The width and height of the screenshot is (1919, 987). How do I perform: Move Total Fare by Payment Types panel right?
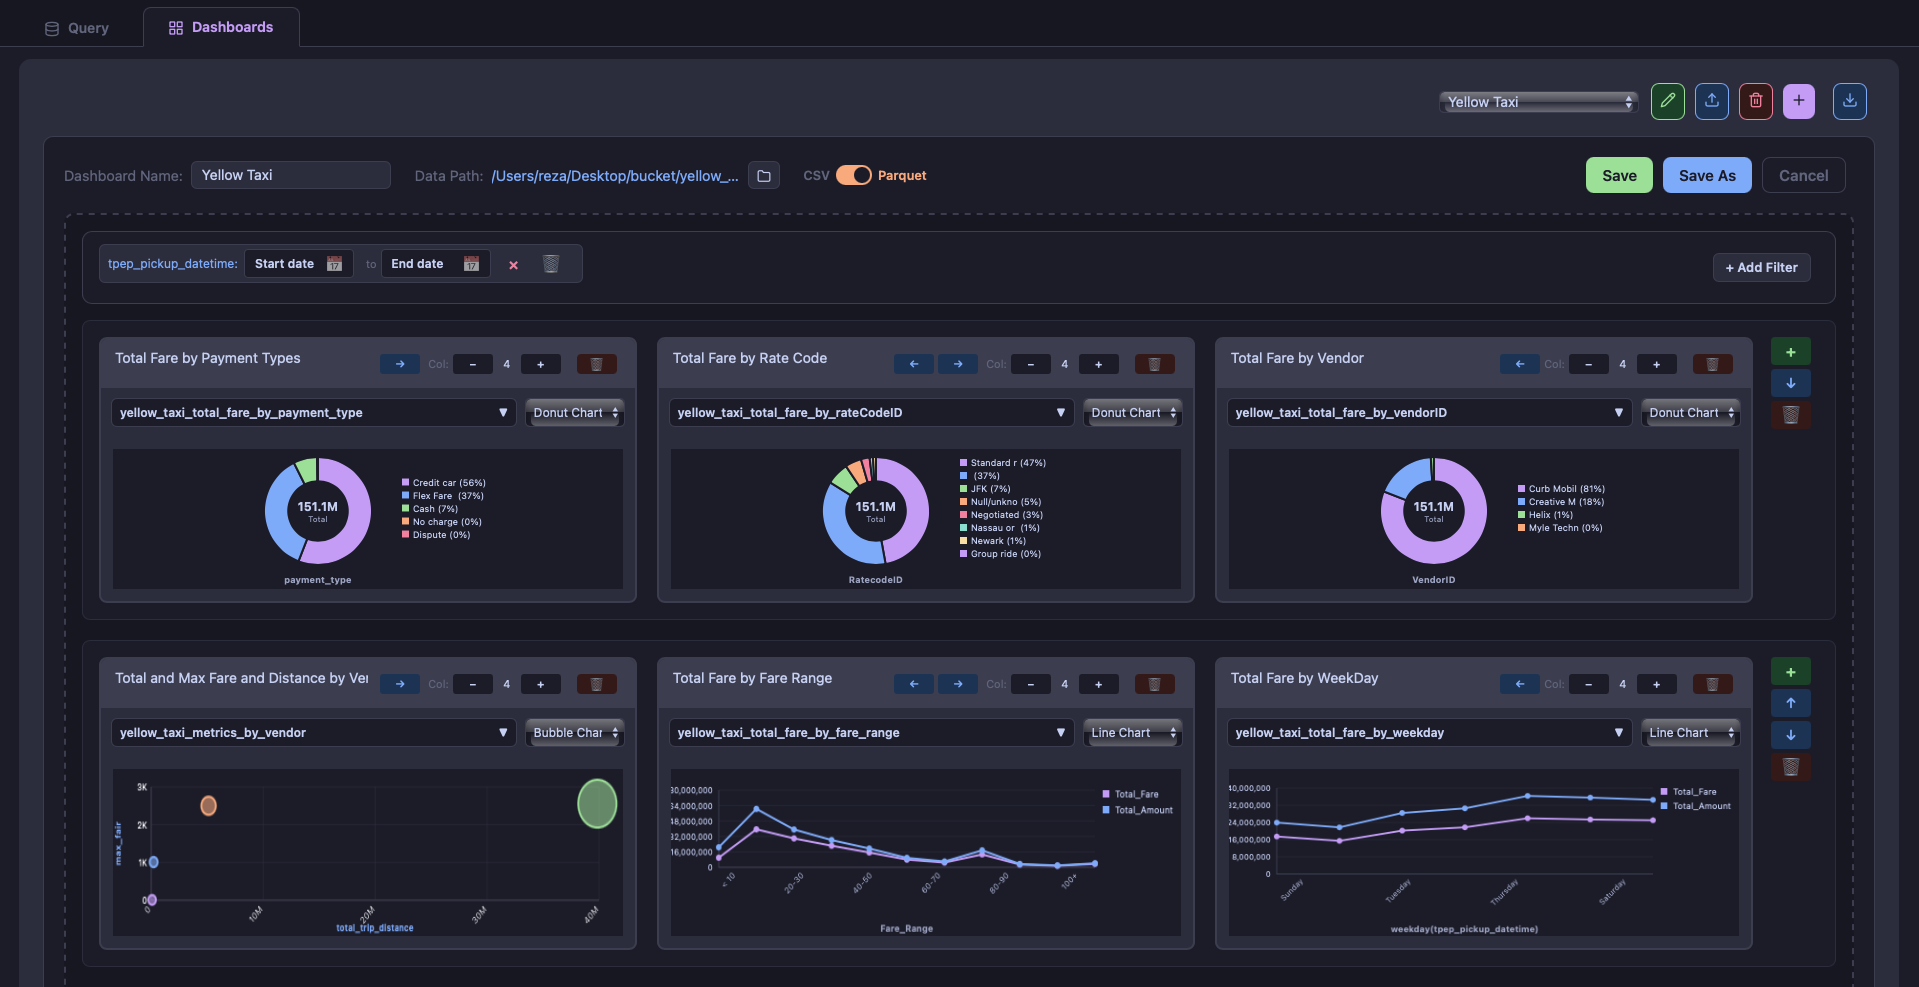400,364
